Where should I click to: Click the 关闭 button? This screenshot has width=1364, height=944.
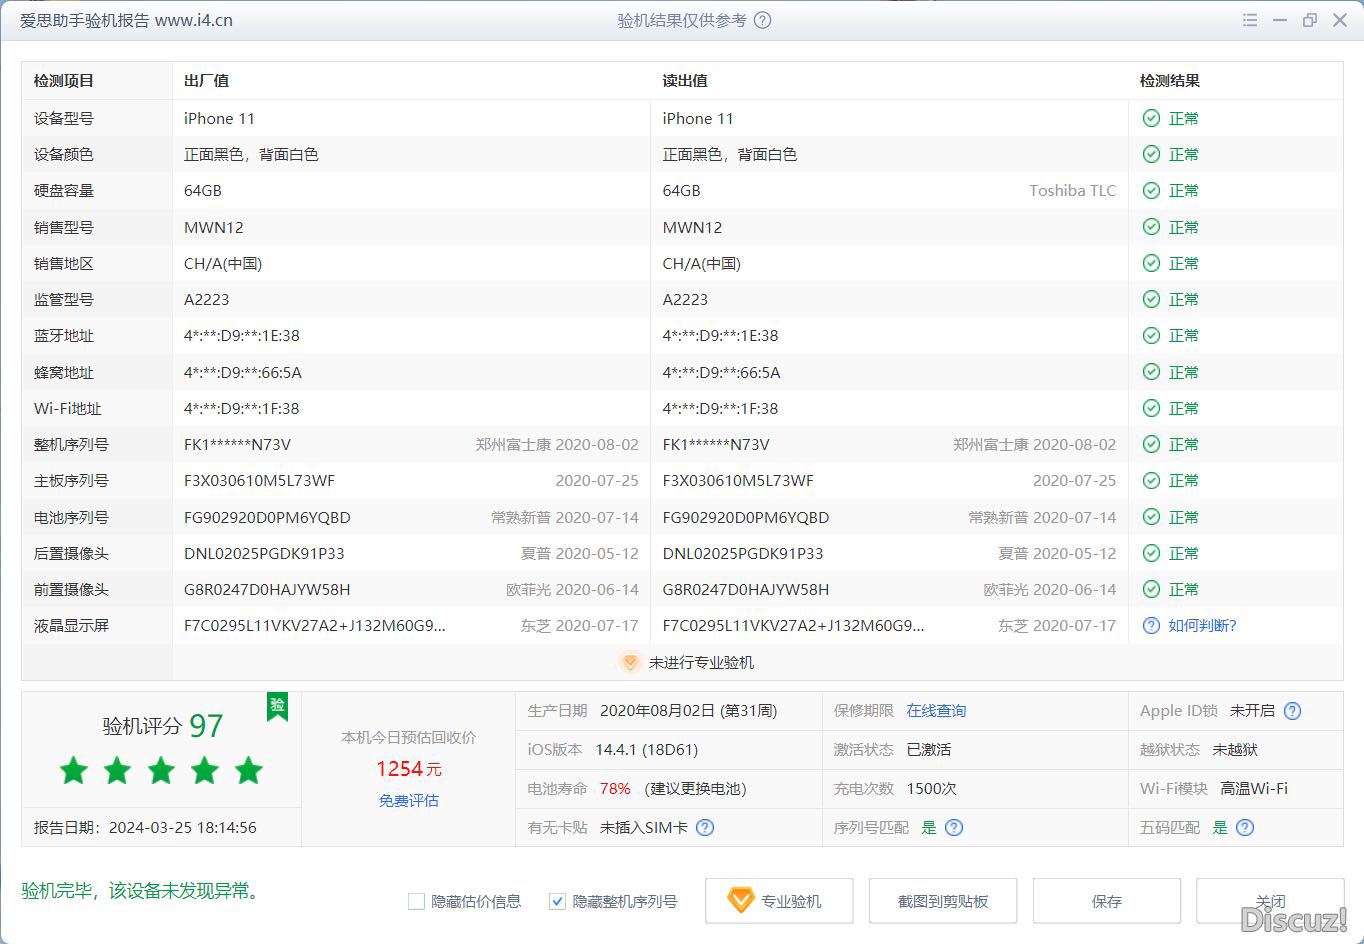pos(1270,901)
